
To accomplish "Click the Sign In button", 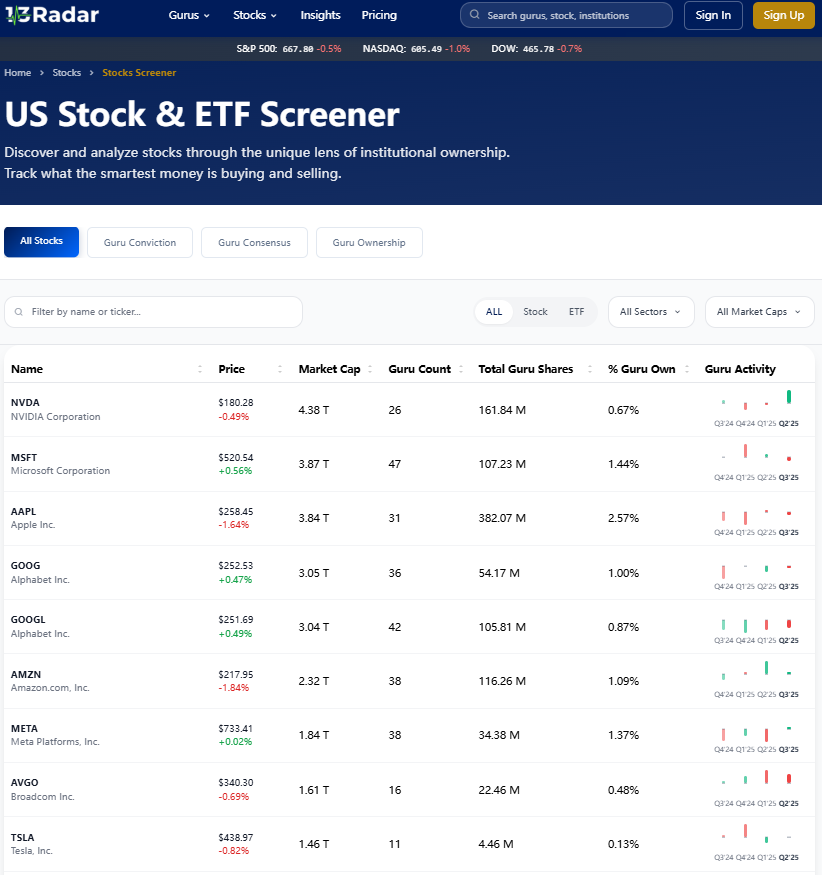I will (x=713, y=15).
